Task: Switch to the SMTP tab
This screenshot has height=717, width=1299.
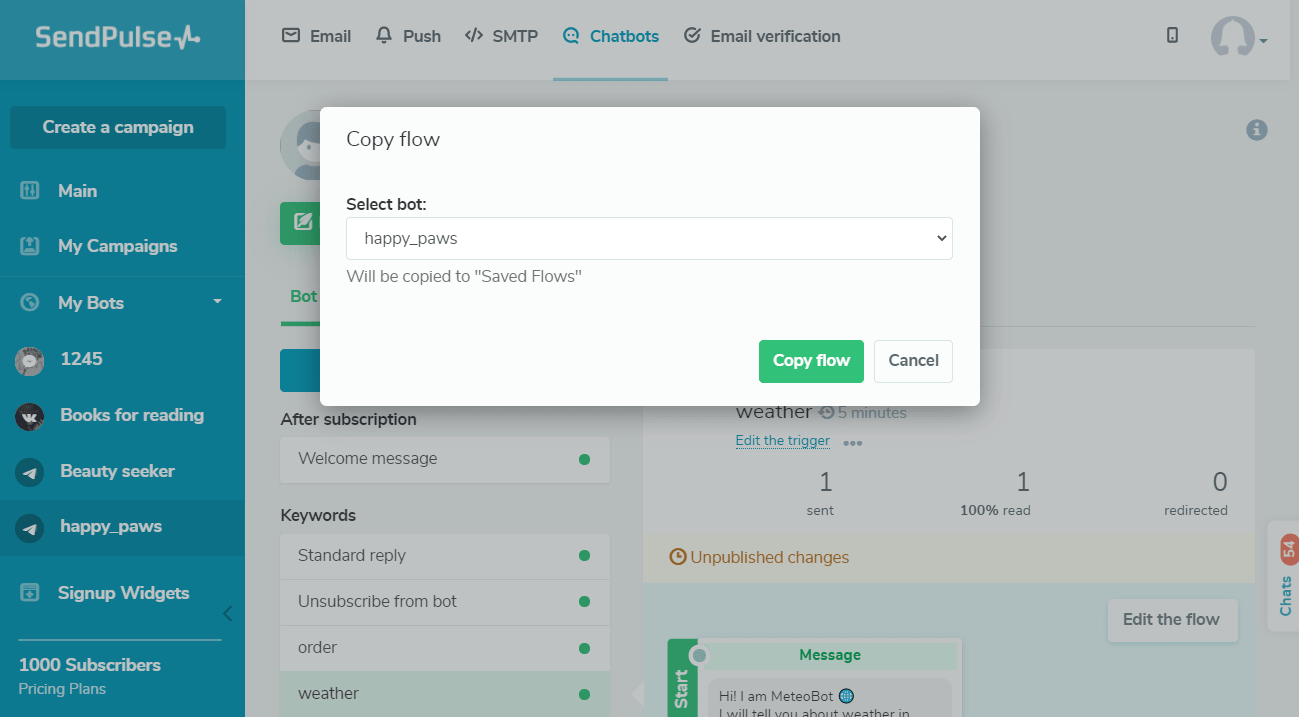Action: 502,36
